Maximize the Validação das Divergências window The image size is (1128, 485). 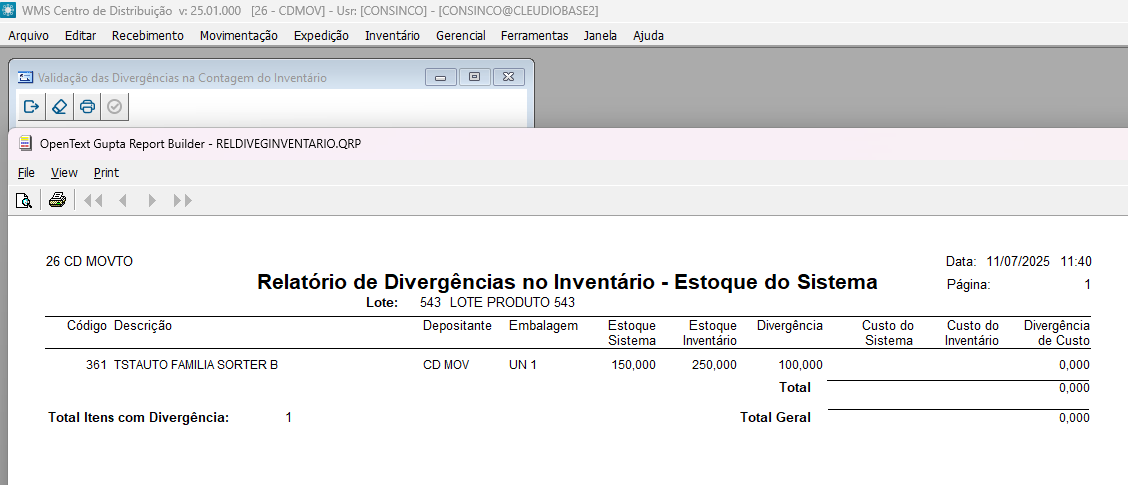click(474, 77)
